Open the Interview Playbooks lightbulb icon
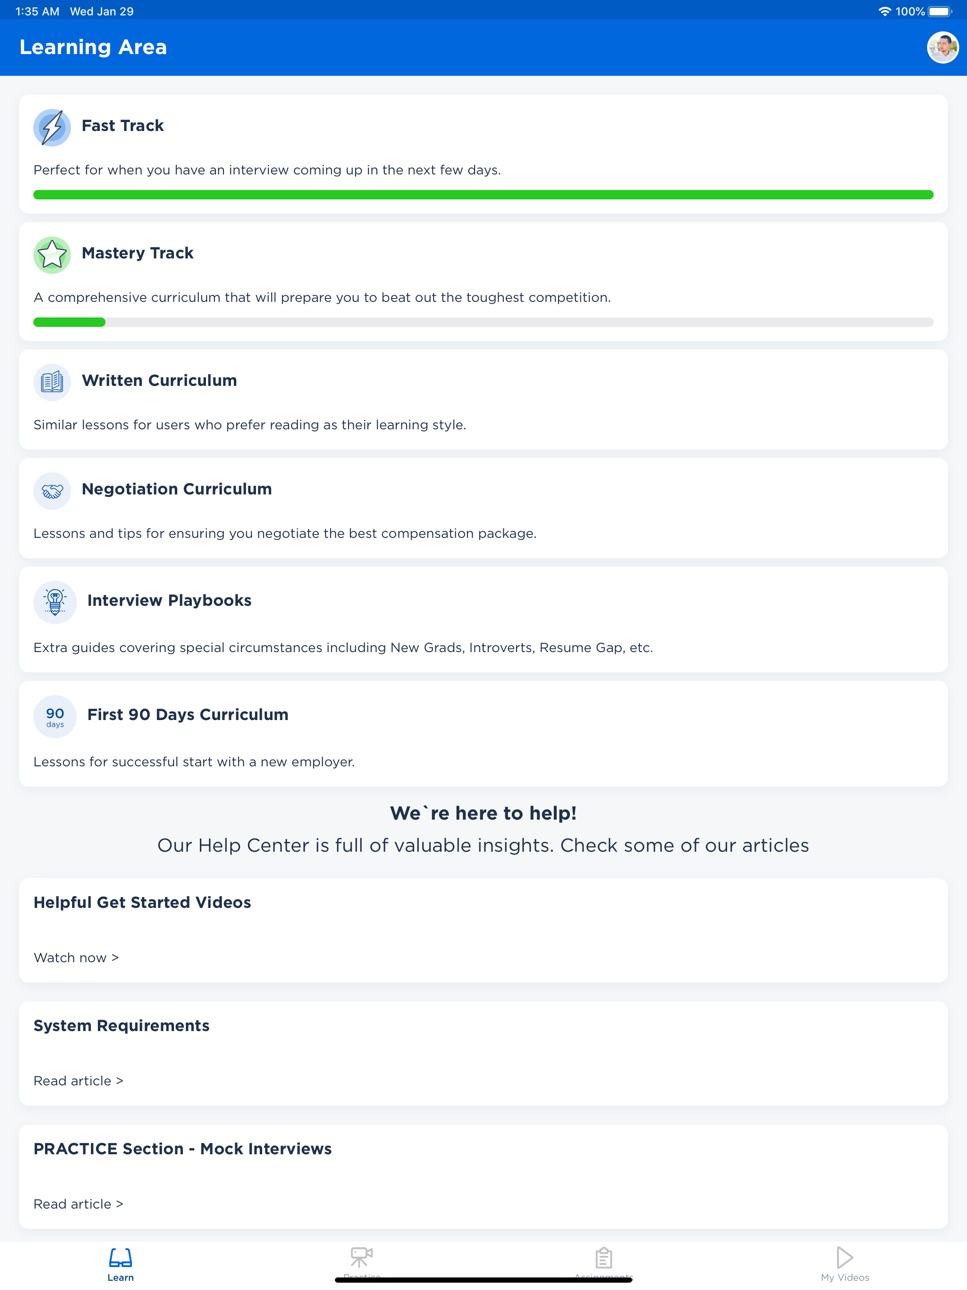Image resolution: width=967 pixels, height=1290 pixels. 55,602
